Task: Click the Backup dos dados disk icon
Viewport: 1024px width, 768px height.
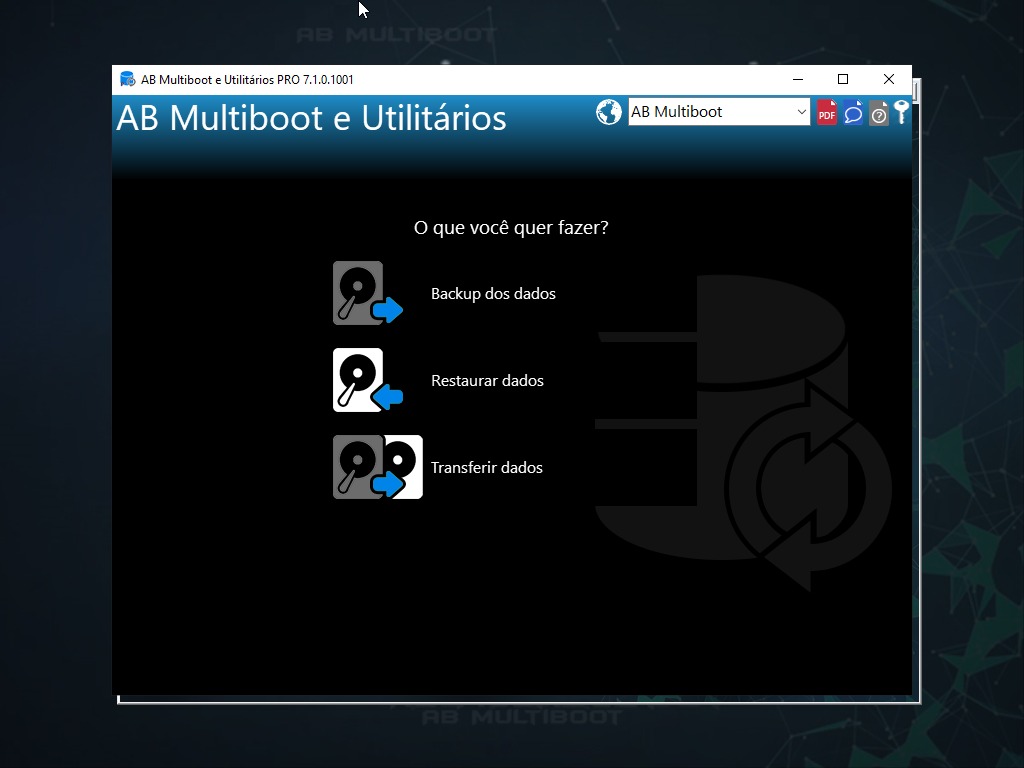Action: pyautogui.click(x=368, y=293)
